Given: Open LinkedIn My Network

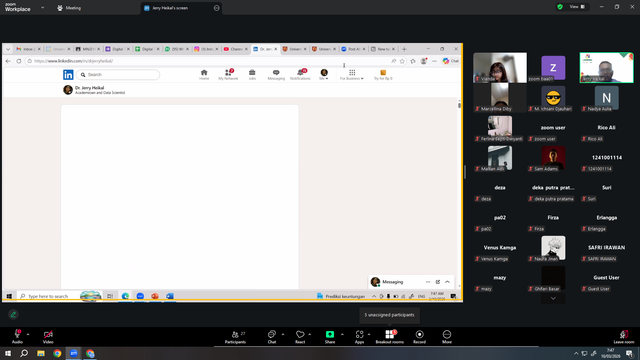Looking at the screenshot, I should pyautogui.click(x=228, y=75).
